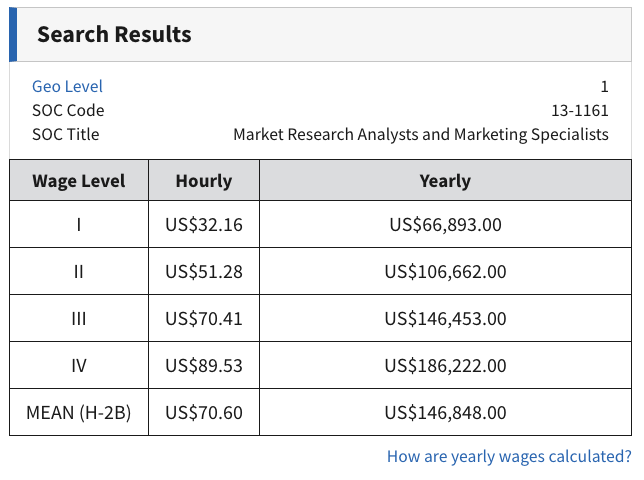Viewport: 644px width, 480px height.
Task: Click the US$186,222.00 yearly wage cell
Action: pyautogui.click(x=445, y=366)
